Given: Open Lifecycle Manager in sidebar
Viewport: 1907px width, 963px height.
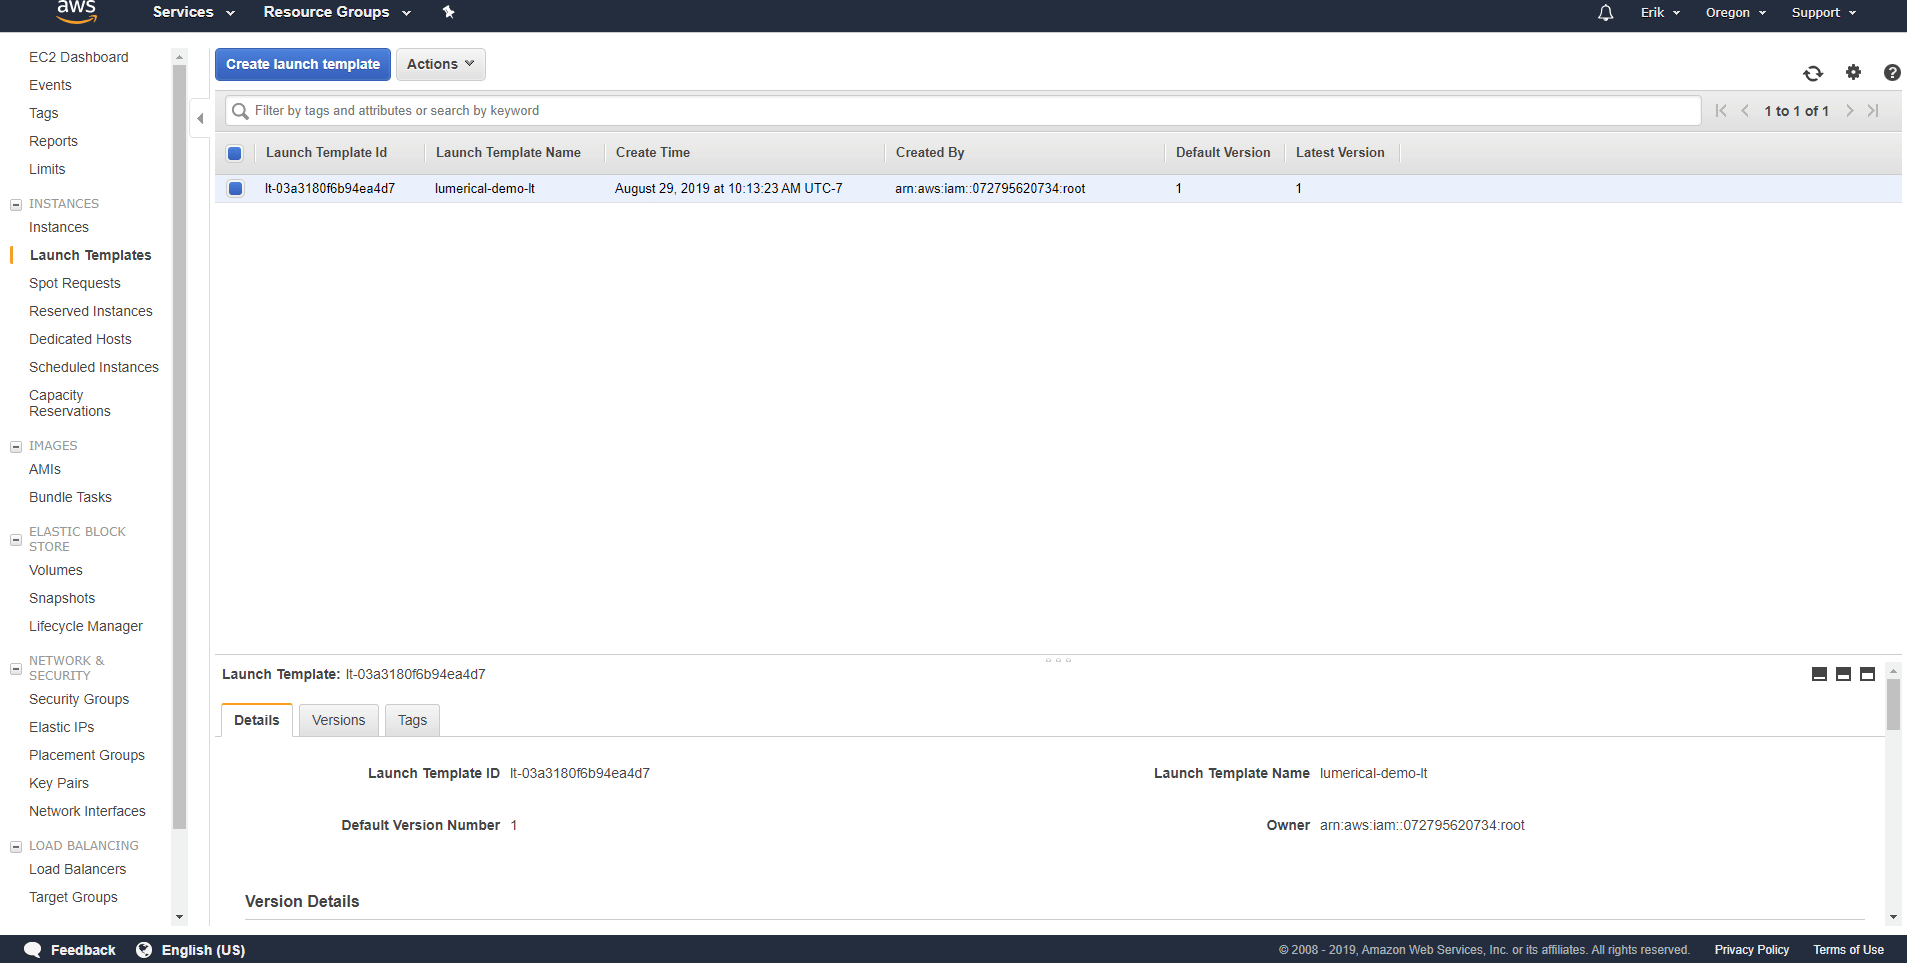Looking at the screenshot, I should pos(86,626).
